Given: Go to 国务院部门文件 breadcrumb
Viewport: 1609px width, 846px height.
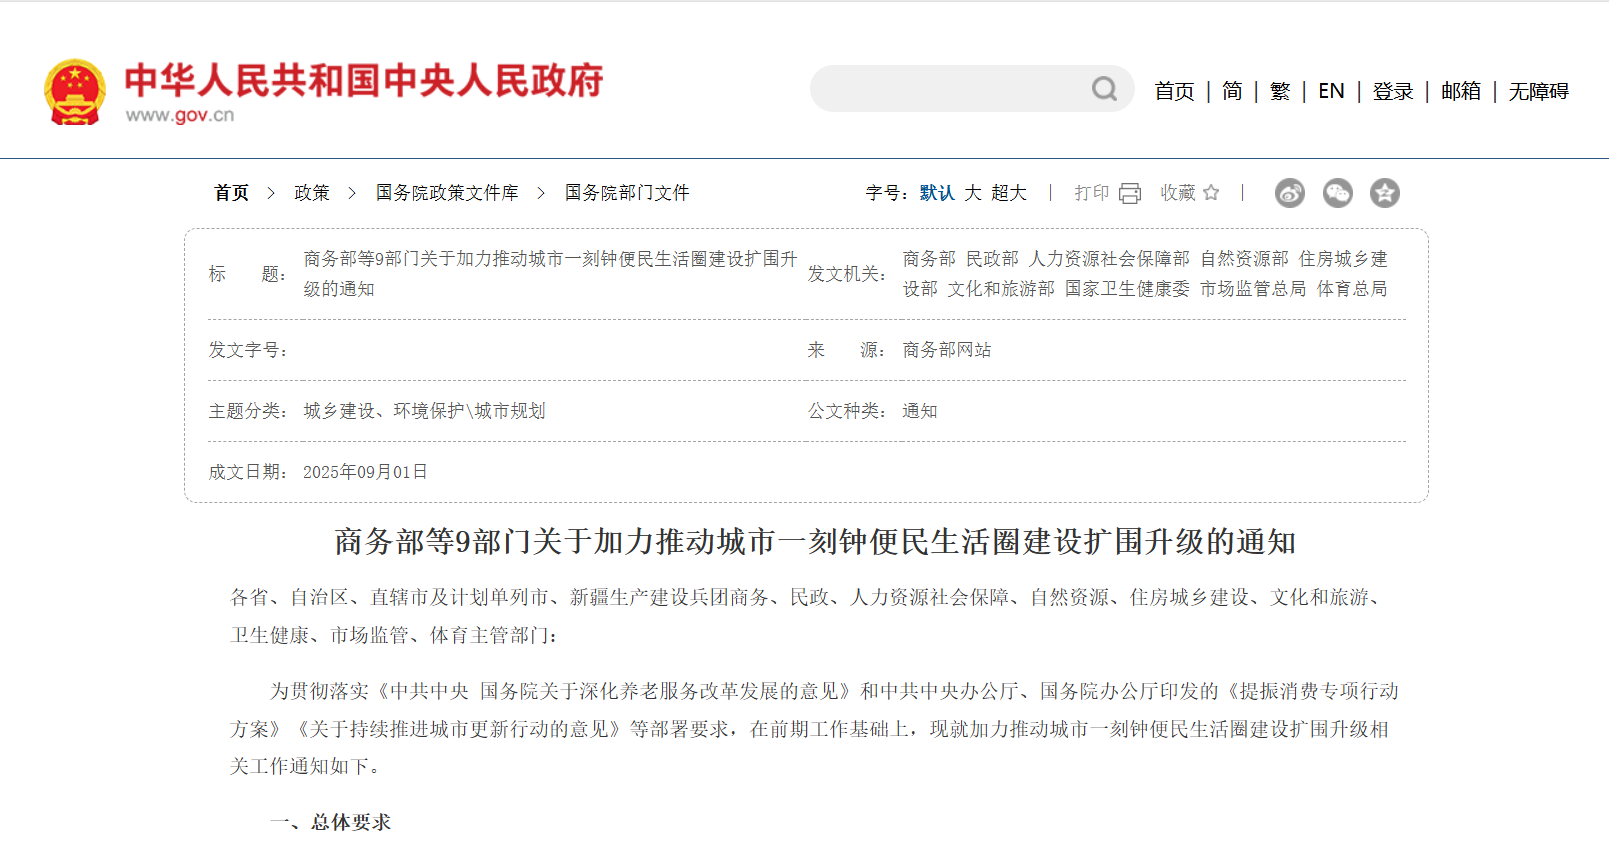Looking at the screenshot, I should tap(627, 193).
